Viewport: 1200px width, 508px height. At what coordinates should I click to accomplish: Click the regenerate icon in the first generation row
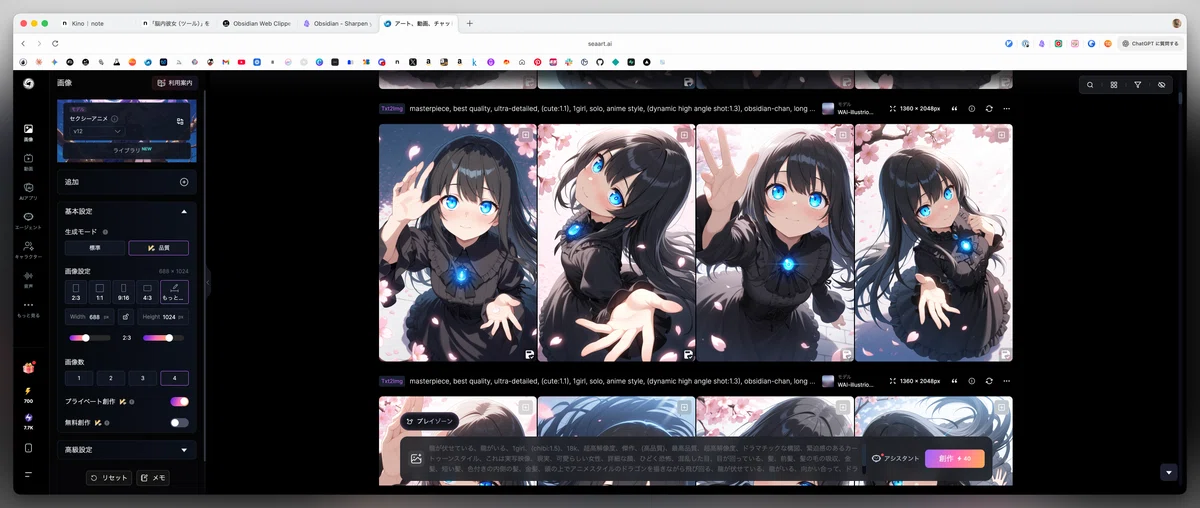[989, 108]
